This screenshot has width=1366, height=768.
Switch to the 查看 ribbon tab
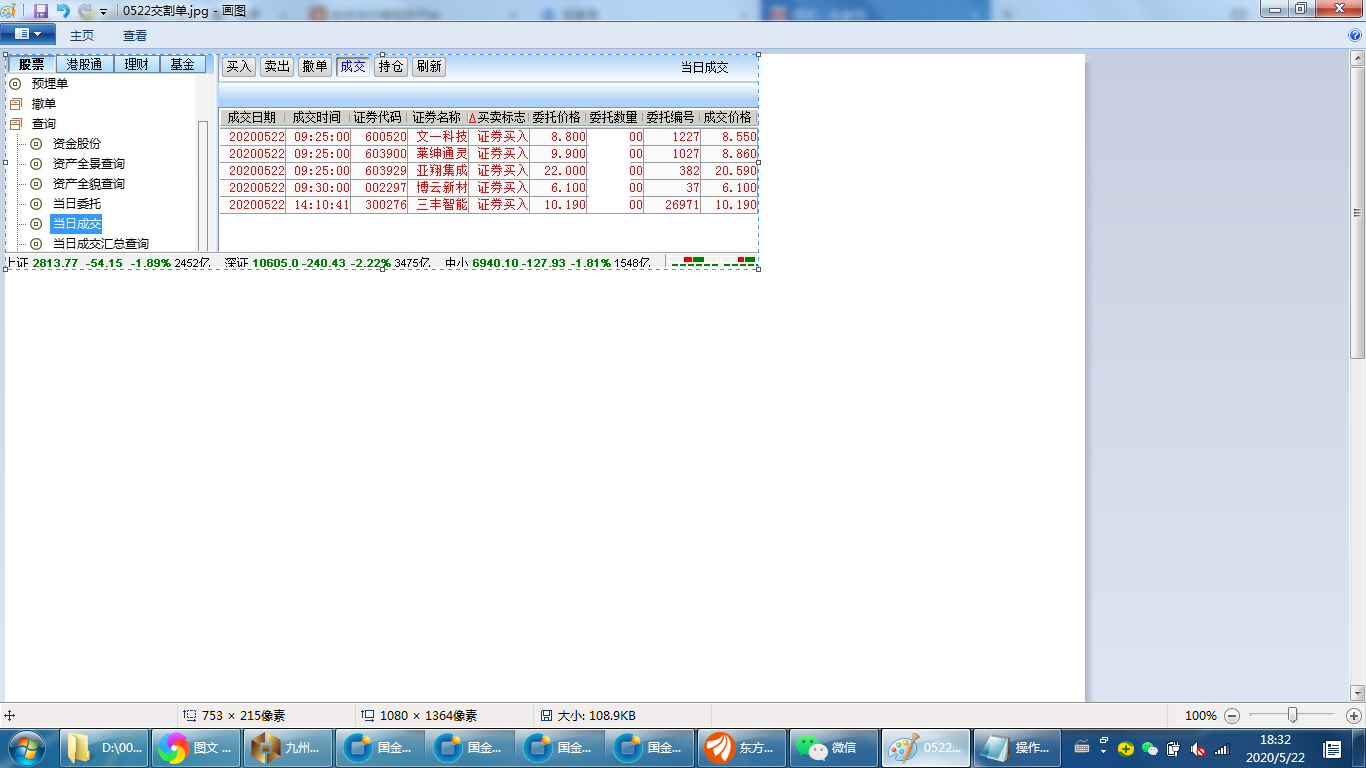tap(135, 35)
